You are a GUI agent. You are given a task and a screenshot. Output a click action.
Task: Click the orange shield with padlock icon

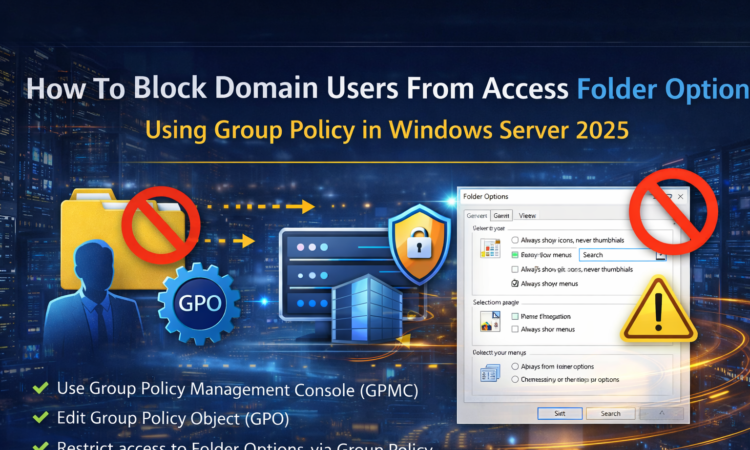click(x=419, y=244)
